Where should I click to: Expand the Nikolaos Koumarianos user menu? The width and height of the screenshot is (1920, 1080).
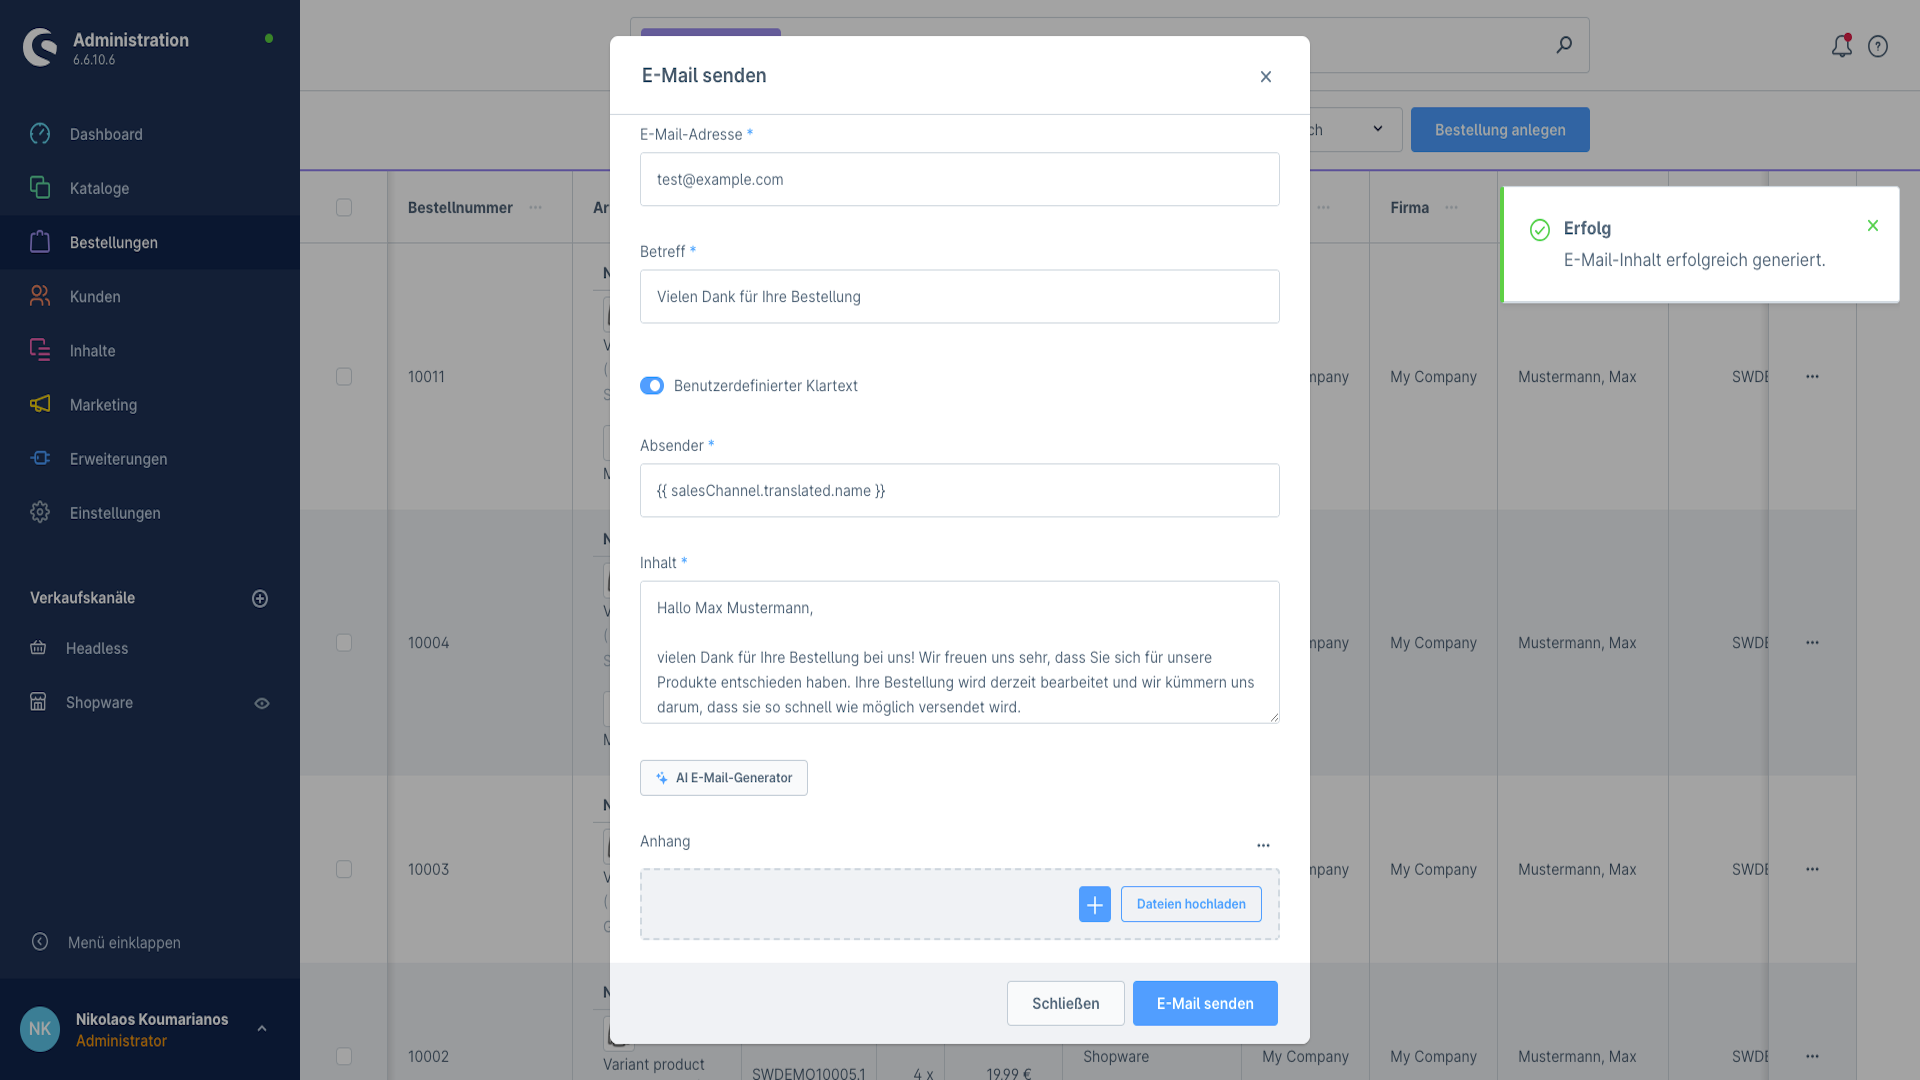tap(262, 1029)
